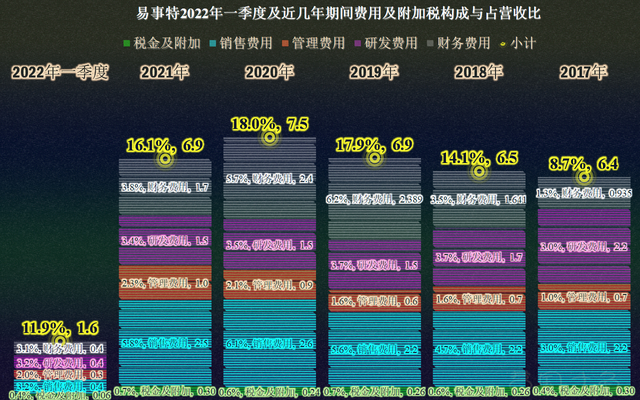The width and height of the screenshot is (640, 400).
Task: Click the label 3.2%, 销售费用, 0.4
Action: tap(60, 386)
